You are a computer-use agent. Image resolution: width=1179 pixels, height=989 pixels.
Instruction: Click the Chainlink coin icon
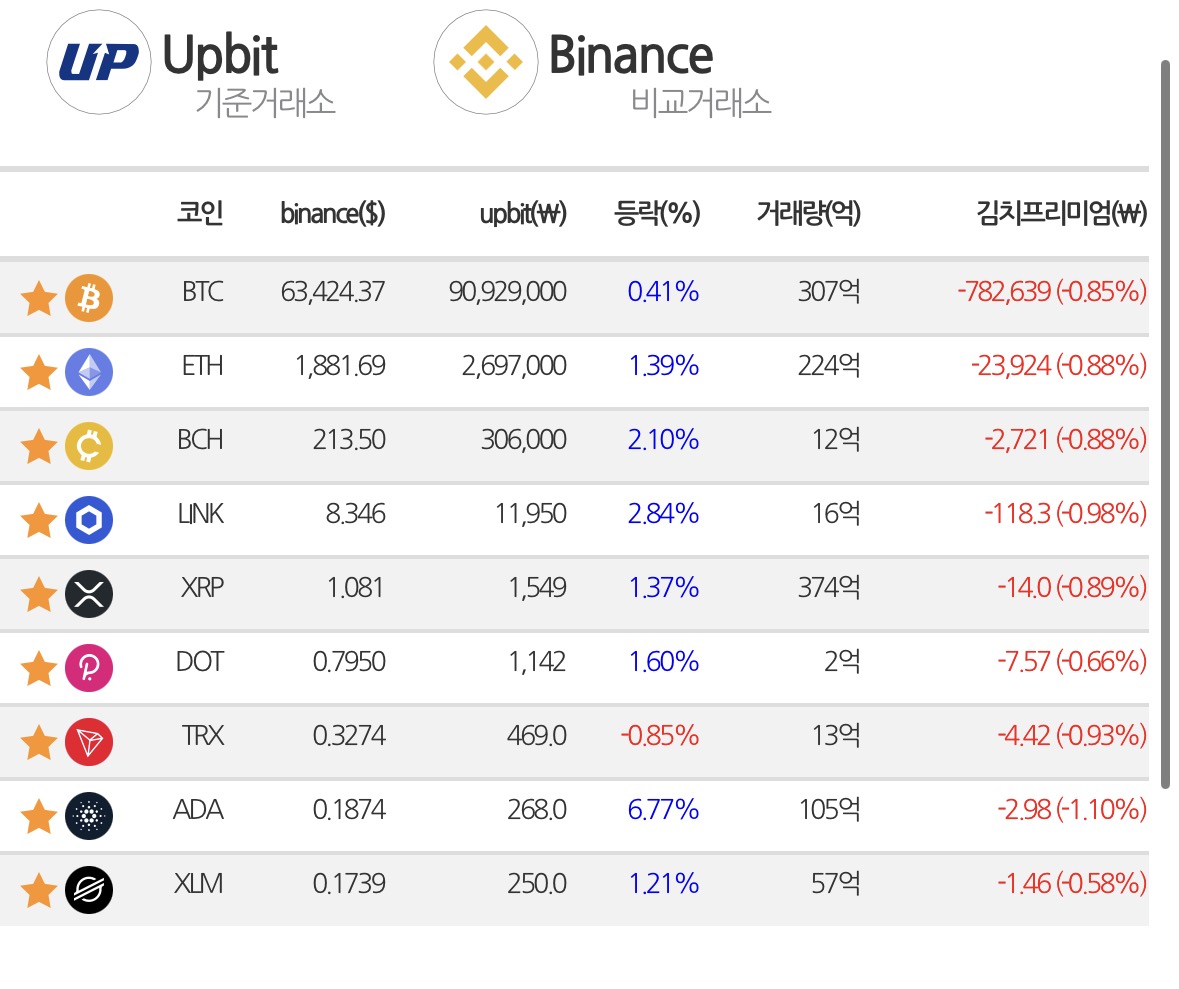click(89, 520)
